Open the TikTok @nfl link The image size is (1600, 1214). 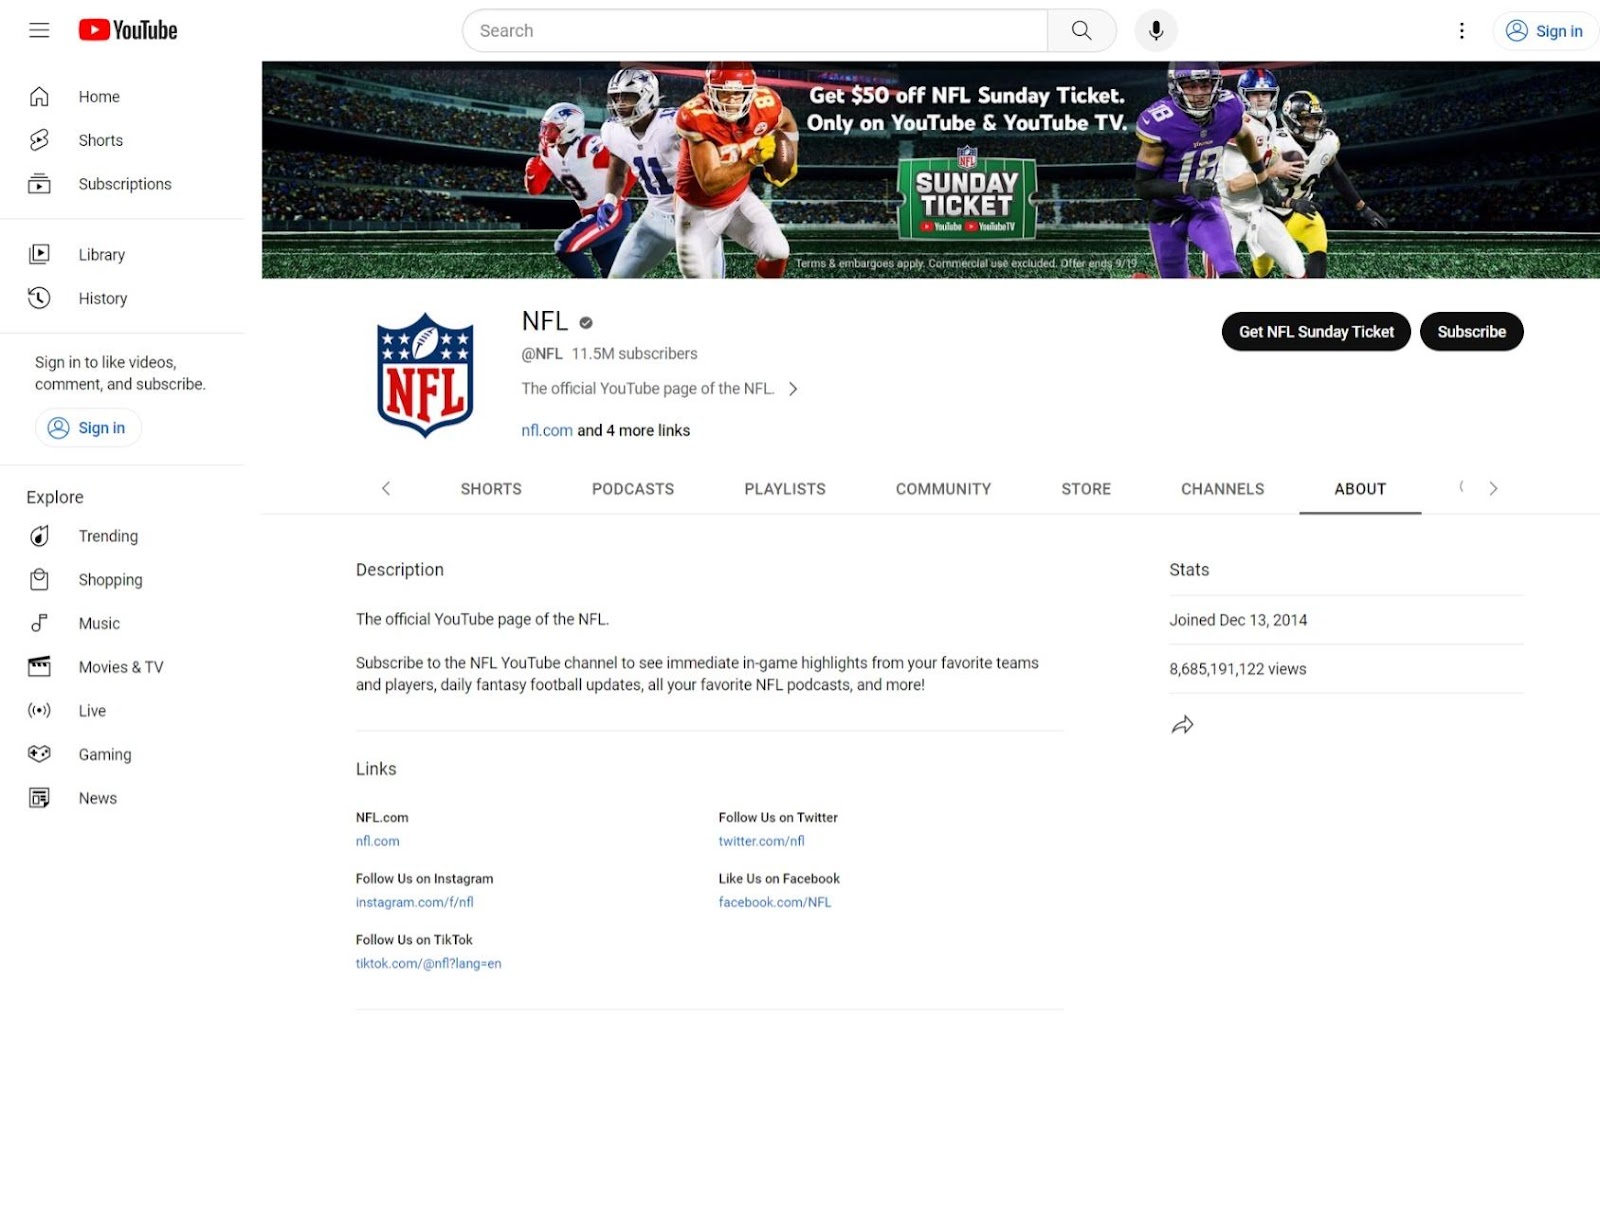point(429,964)
